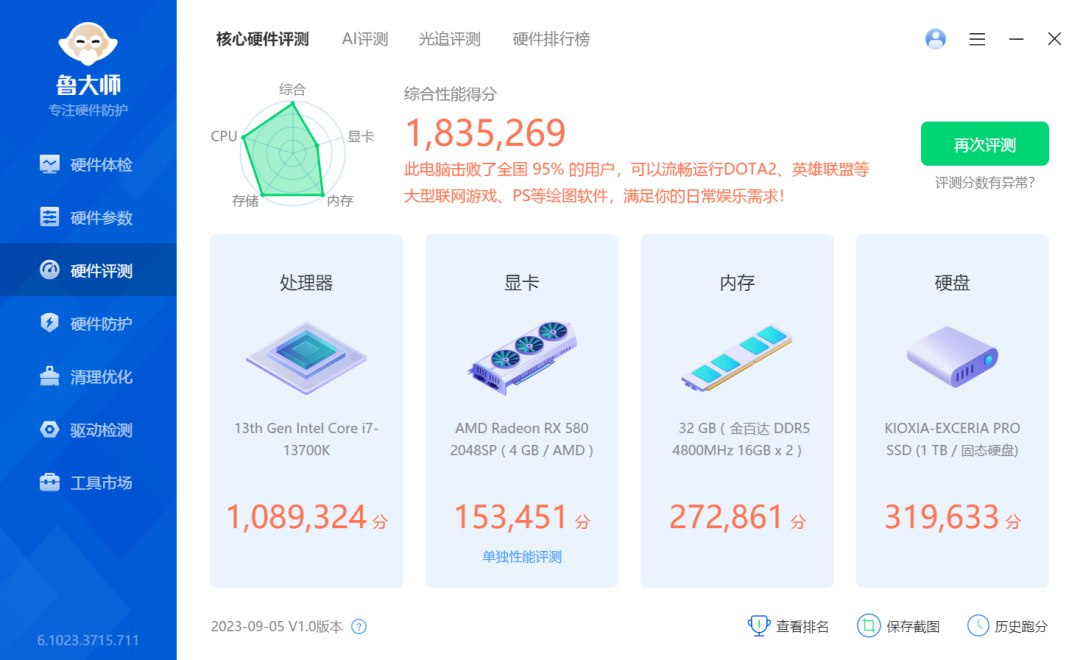Click the user account avatar icon
The image size is (1080, 660).
tap(935, 39)
